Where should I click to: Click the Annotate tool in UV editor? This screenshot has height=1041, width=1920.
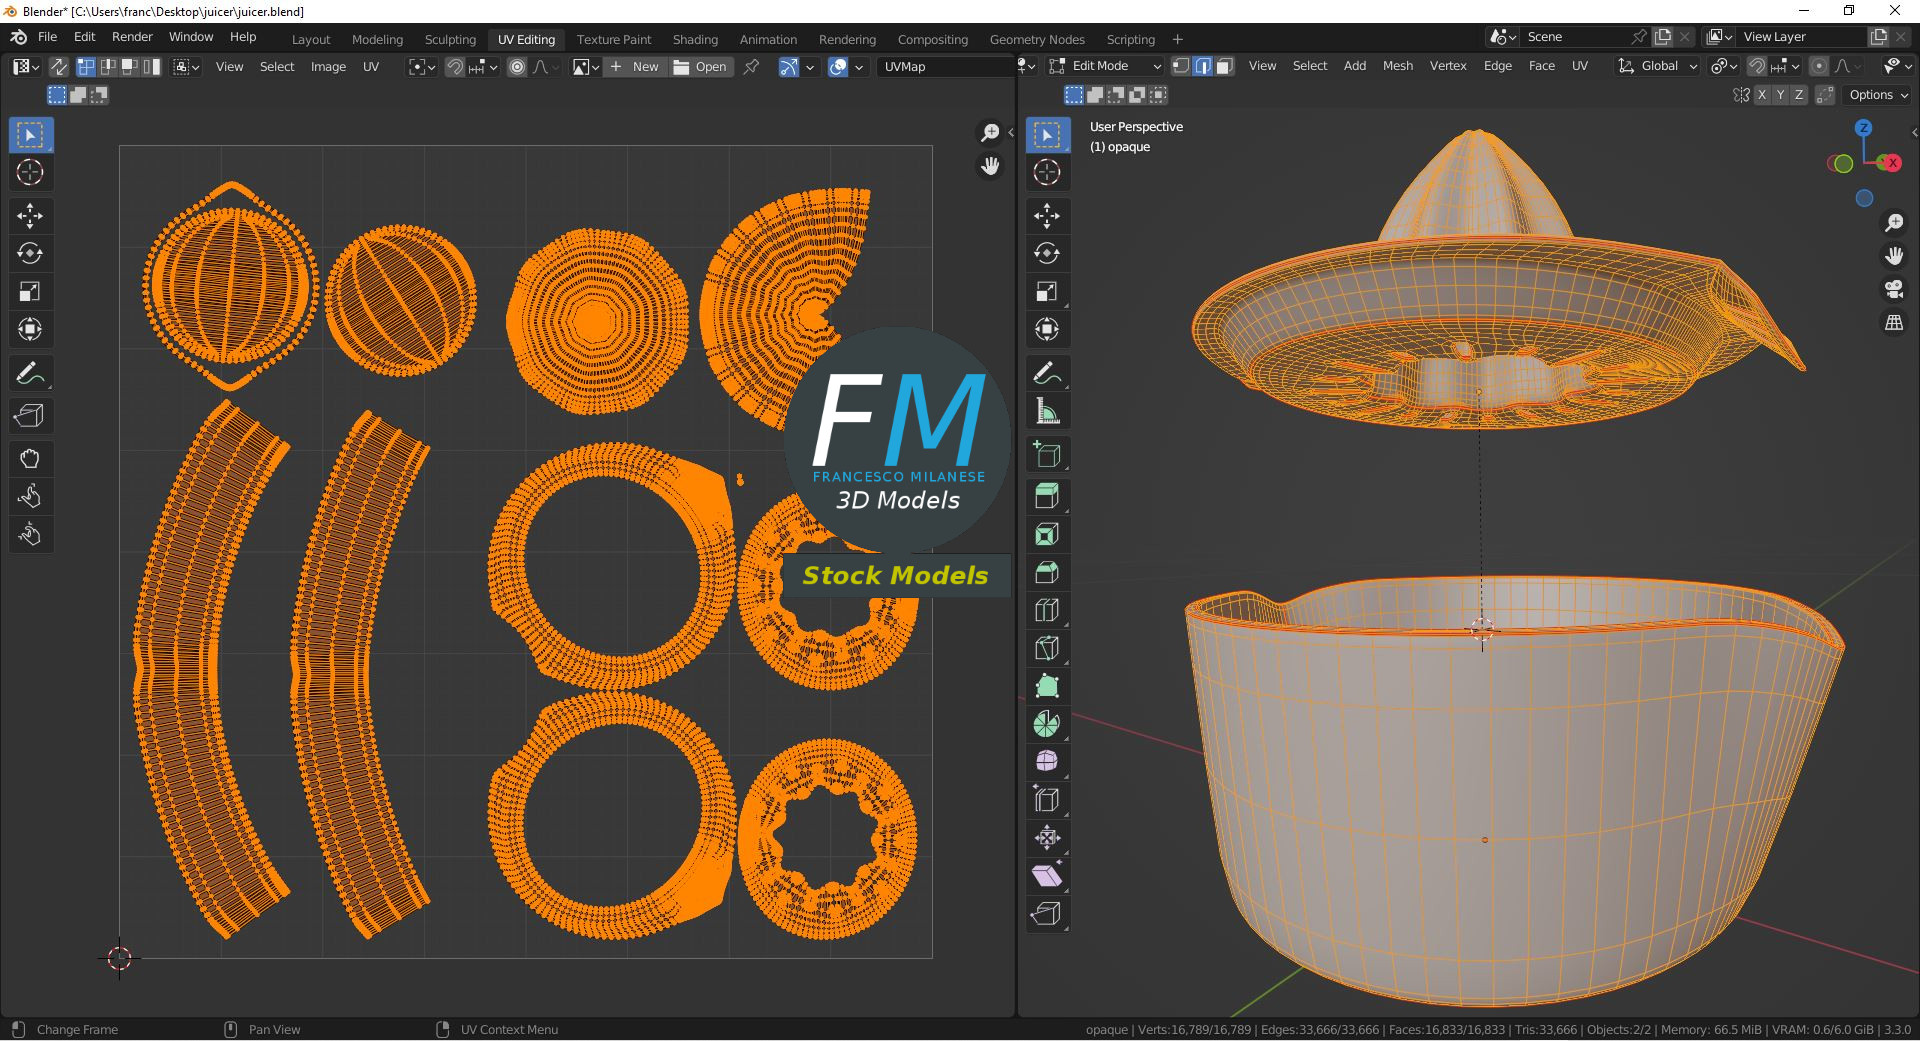(29, 374)
